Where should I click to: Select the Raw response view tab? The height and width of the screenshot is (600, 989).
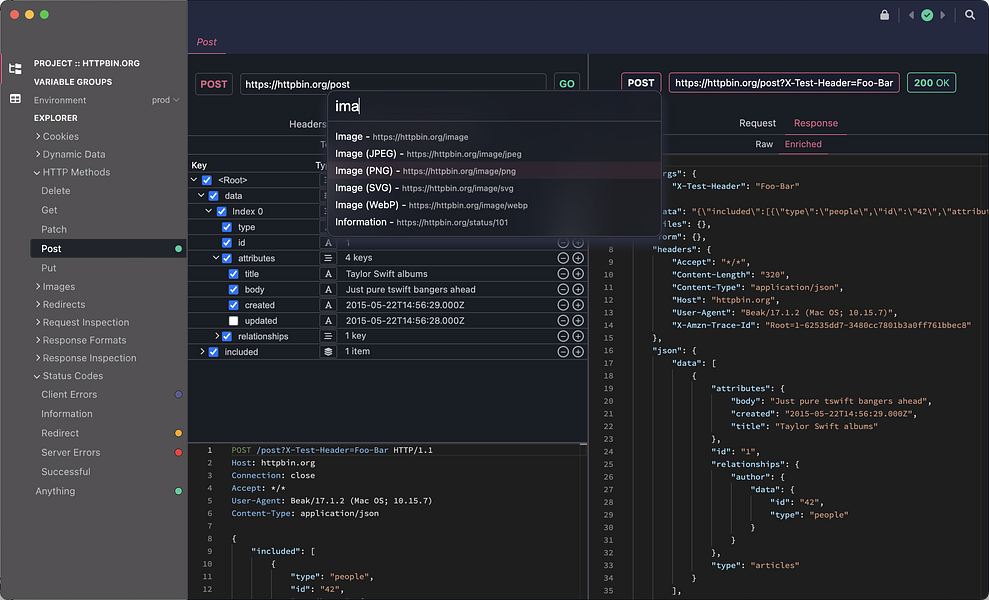tap(763, 144)
